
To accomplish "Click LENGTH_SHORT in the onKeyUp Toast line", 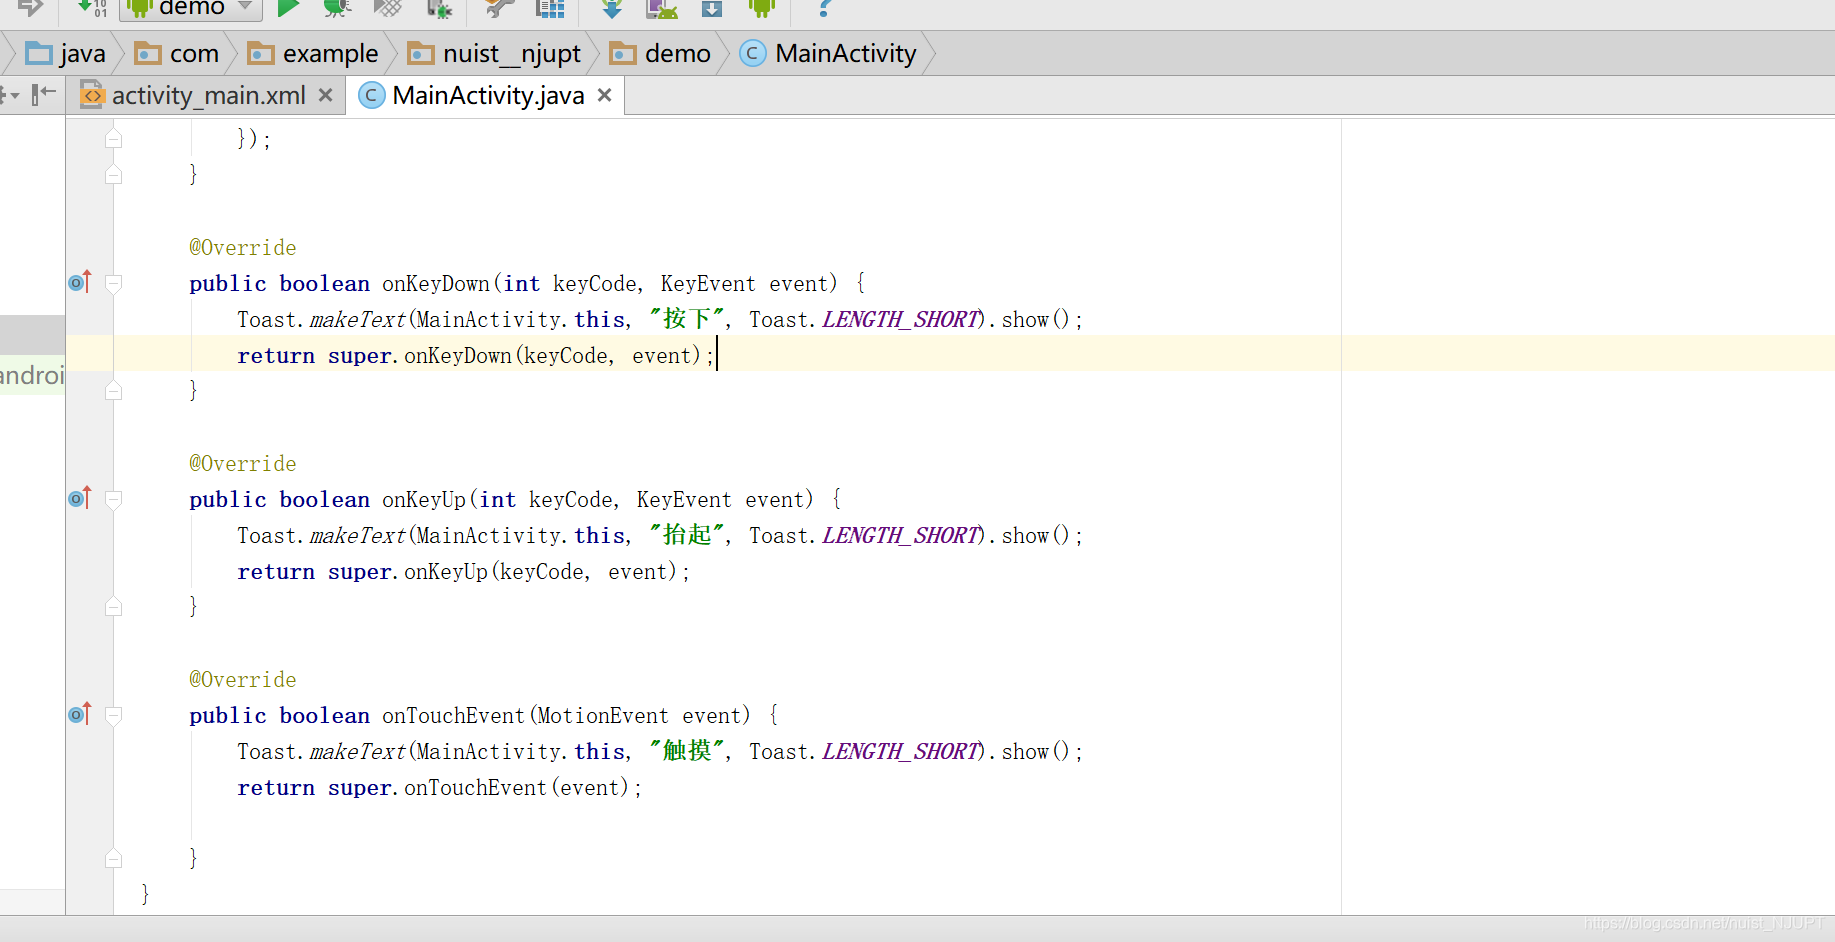I will point(900,536).
